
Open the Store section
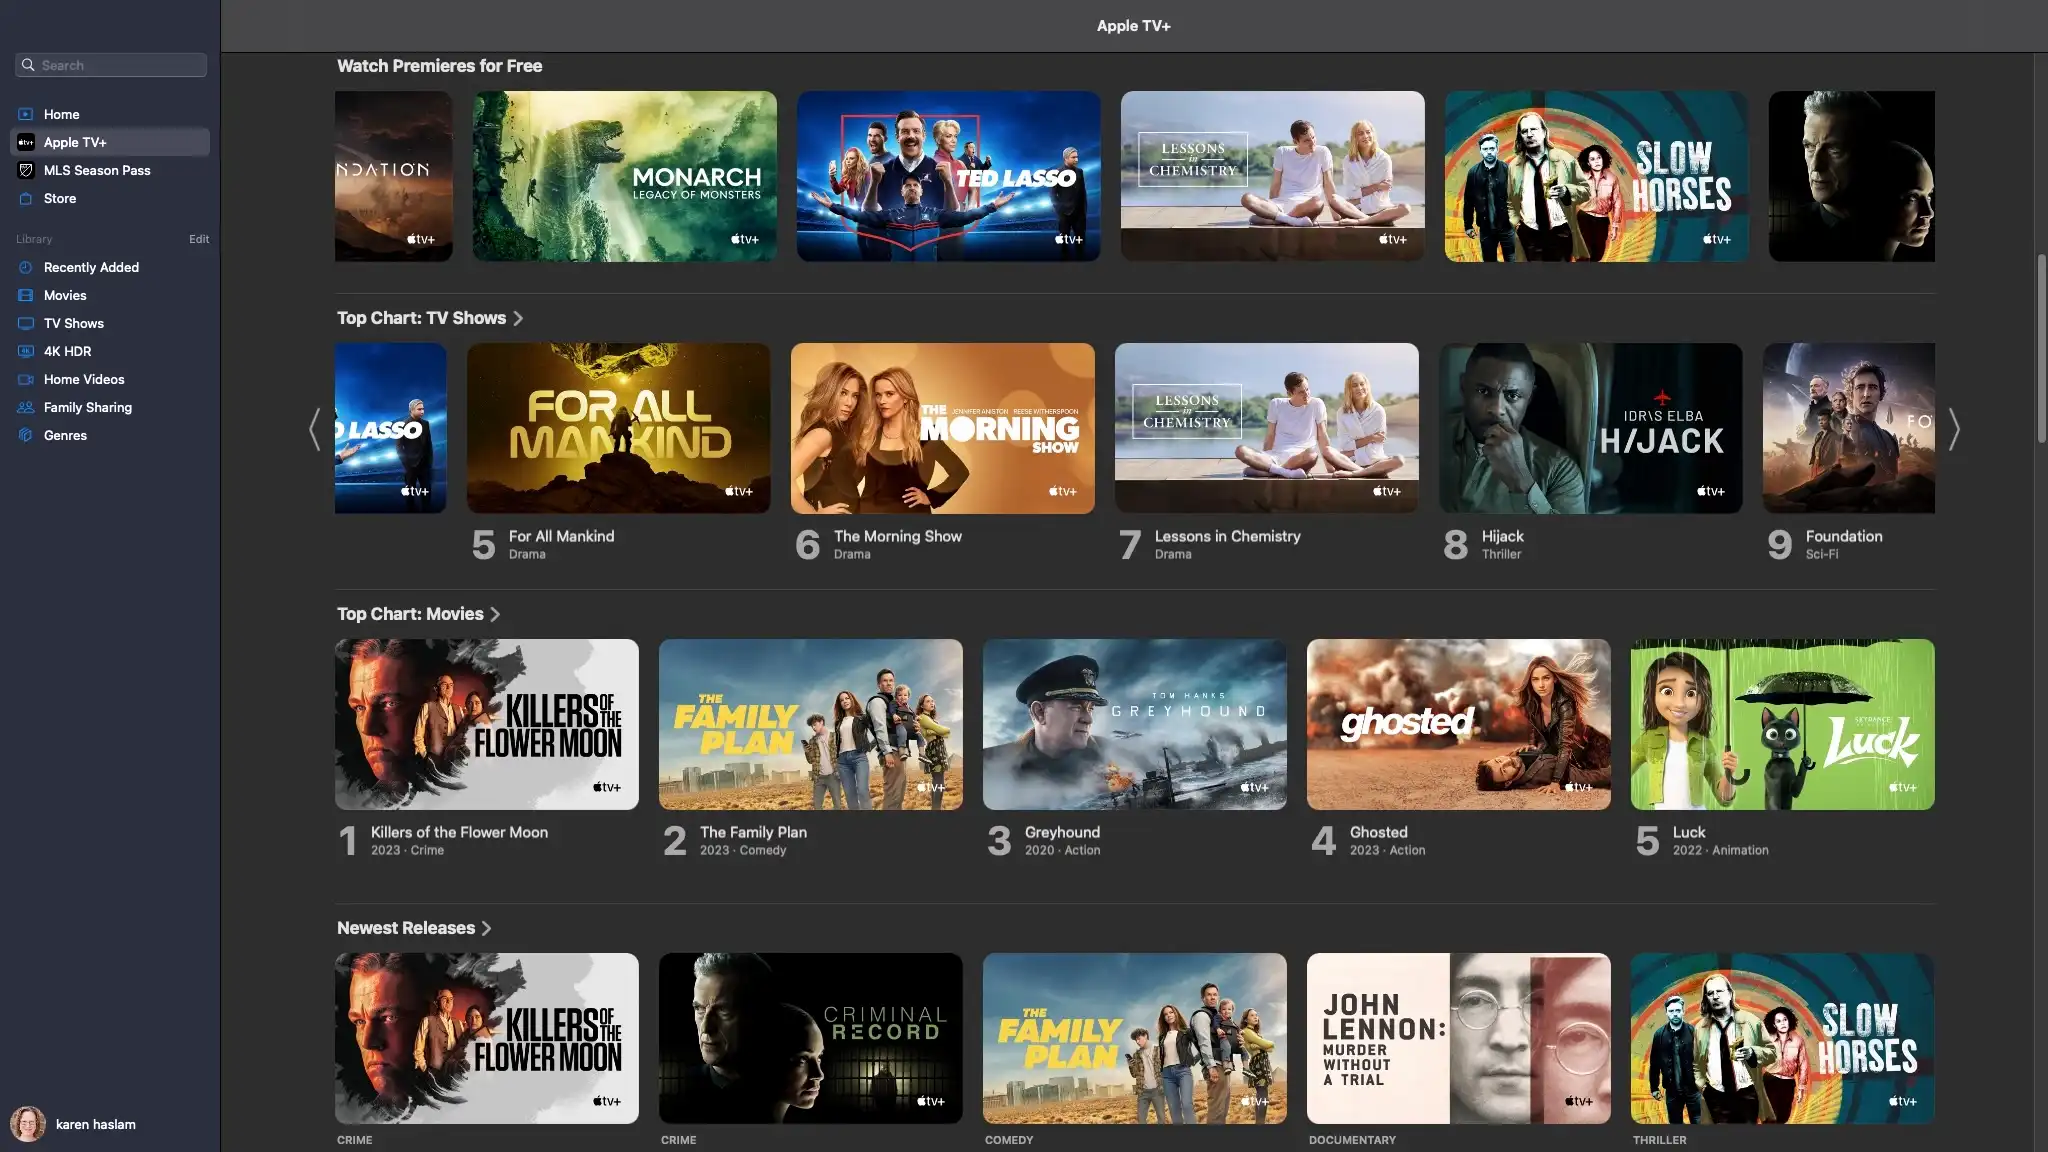(x=59, y=198)
